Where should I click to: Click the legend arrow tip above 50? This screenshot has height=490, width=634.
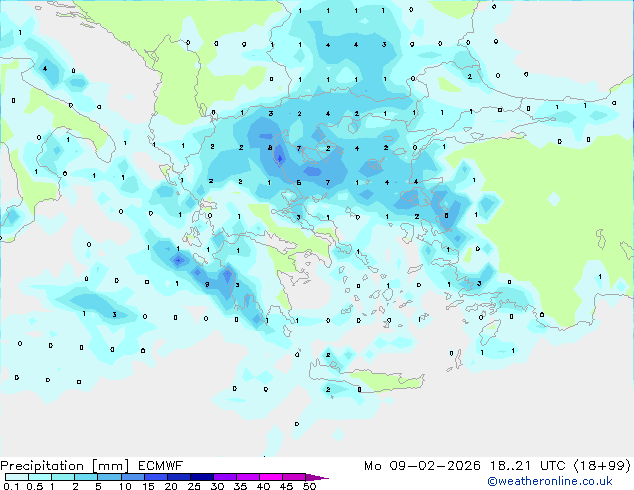317,477
